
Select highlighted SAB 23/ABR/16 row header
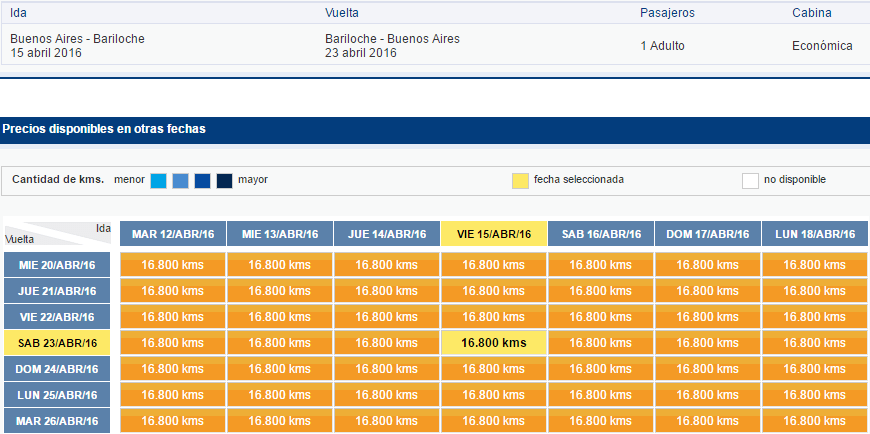(57, 343)
